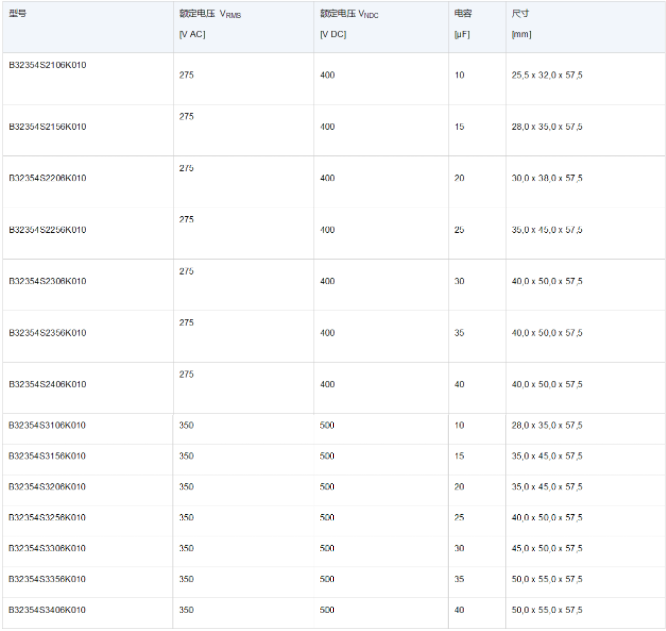This screenshot has height=631, width=666.
Task: Open the B32354S2156K010 part link
Action: click(47, 127)
